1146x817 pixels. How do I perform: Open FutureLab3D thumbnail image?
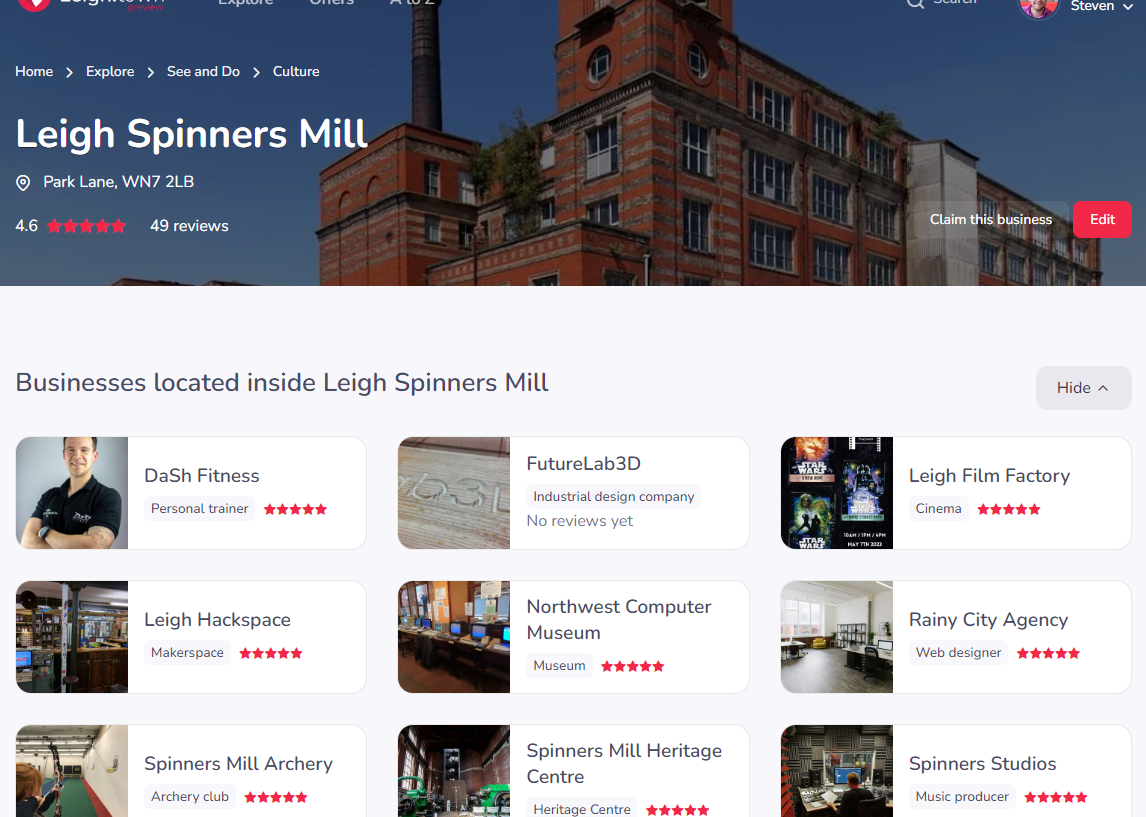point(454,493)
